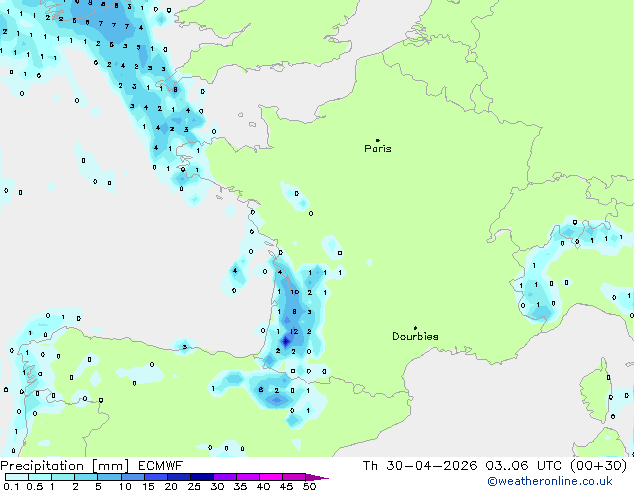Viewport: 634px width, 490px height.
Task: Click the ECMWF model label
Action: pyautogui.click(x=161, y=466)
